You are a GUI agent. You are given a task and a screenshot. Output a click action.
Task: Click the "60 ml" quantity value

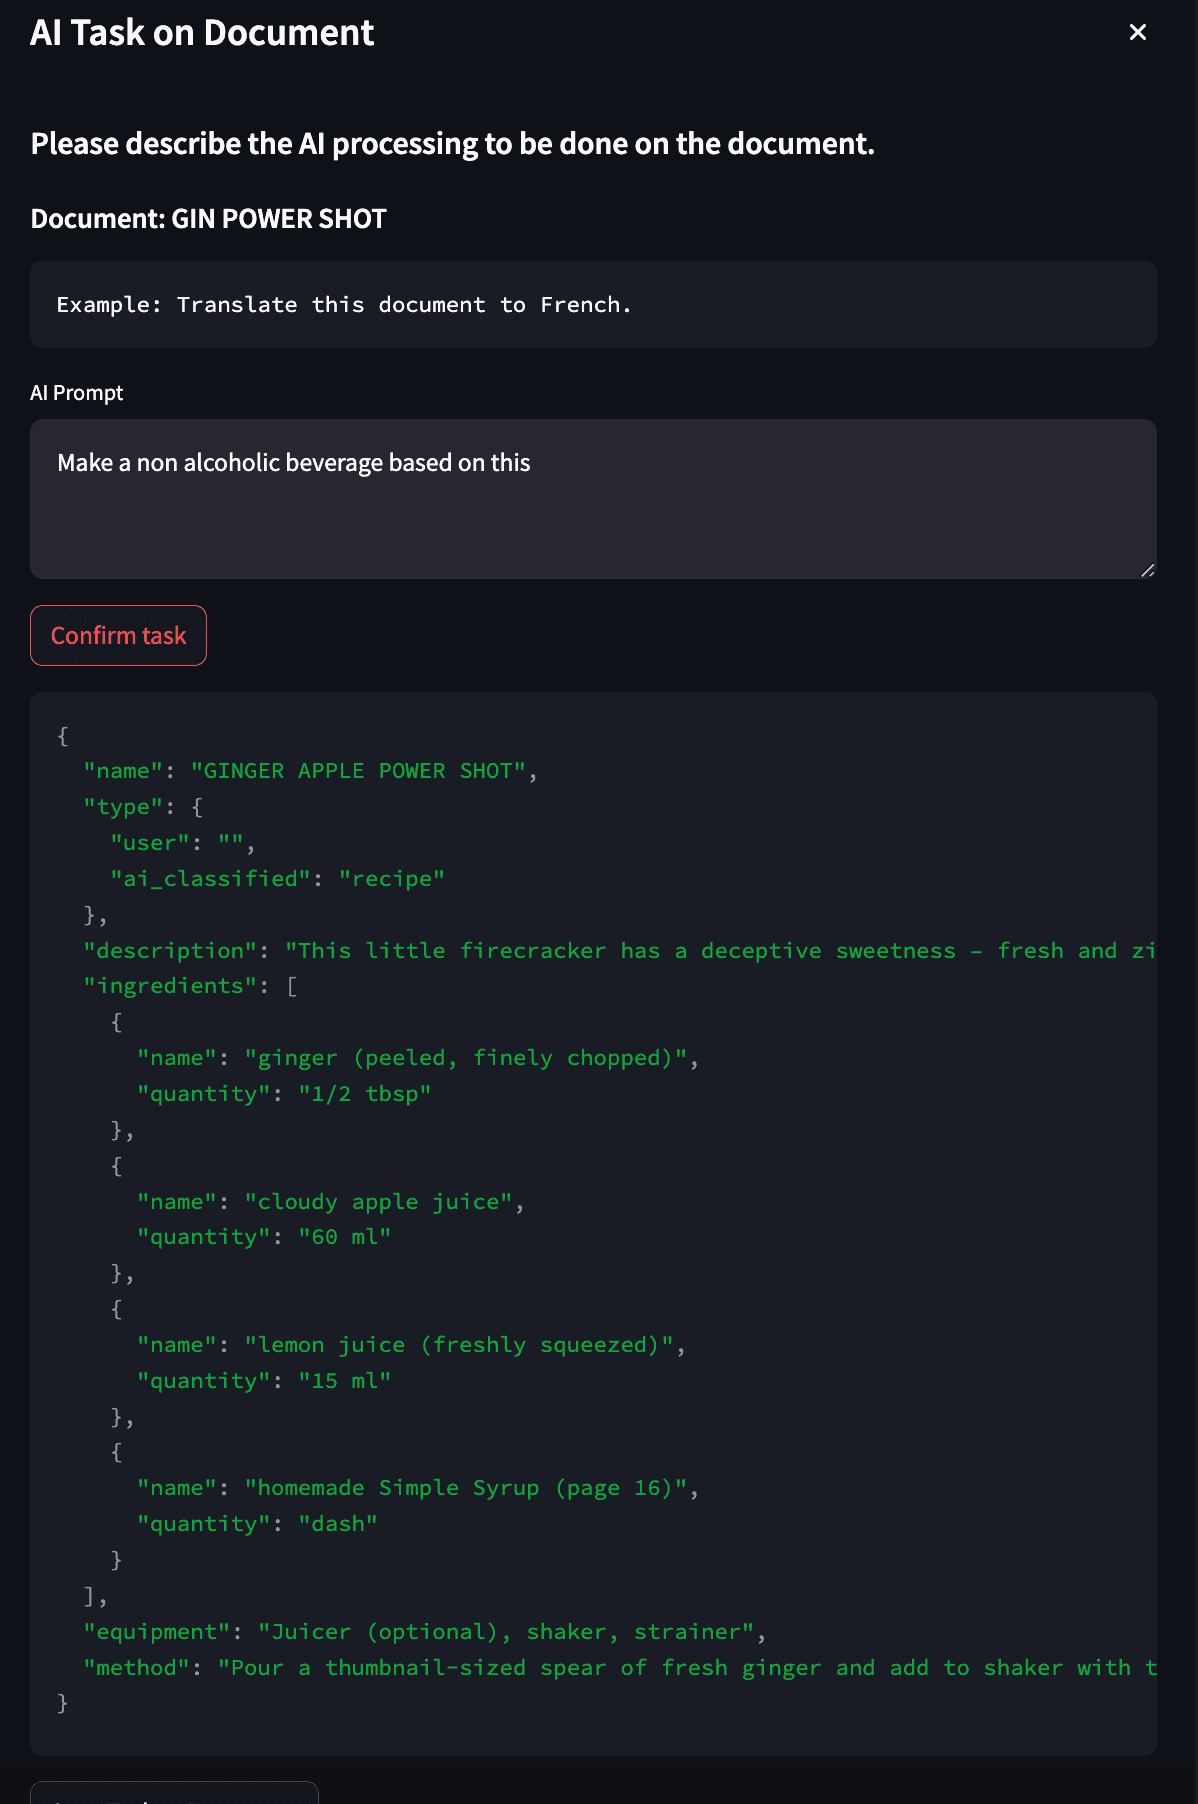[x=344, y=1237]
